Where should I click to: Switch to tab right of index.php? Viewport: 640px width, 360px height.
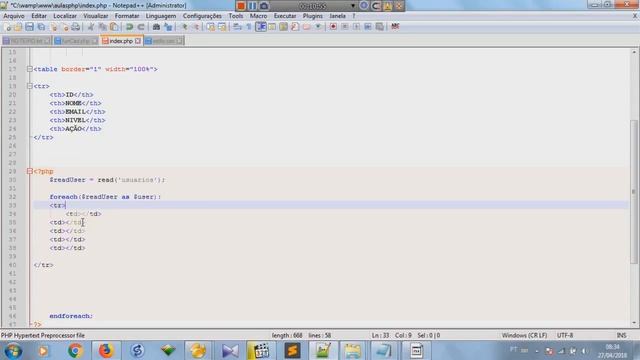tap(164, 41)
